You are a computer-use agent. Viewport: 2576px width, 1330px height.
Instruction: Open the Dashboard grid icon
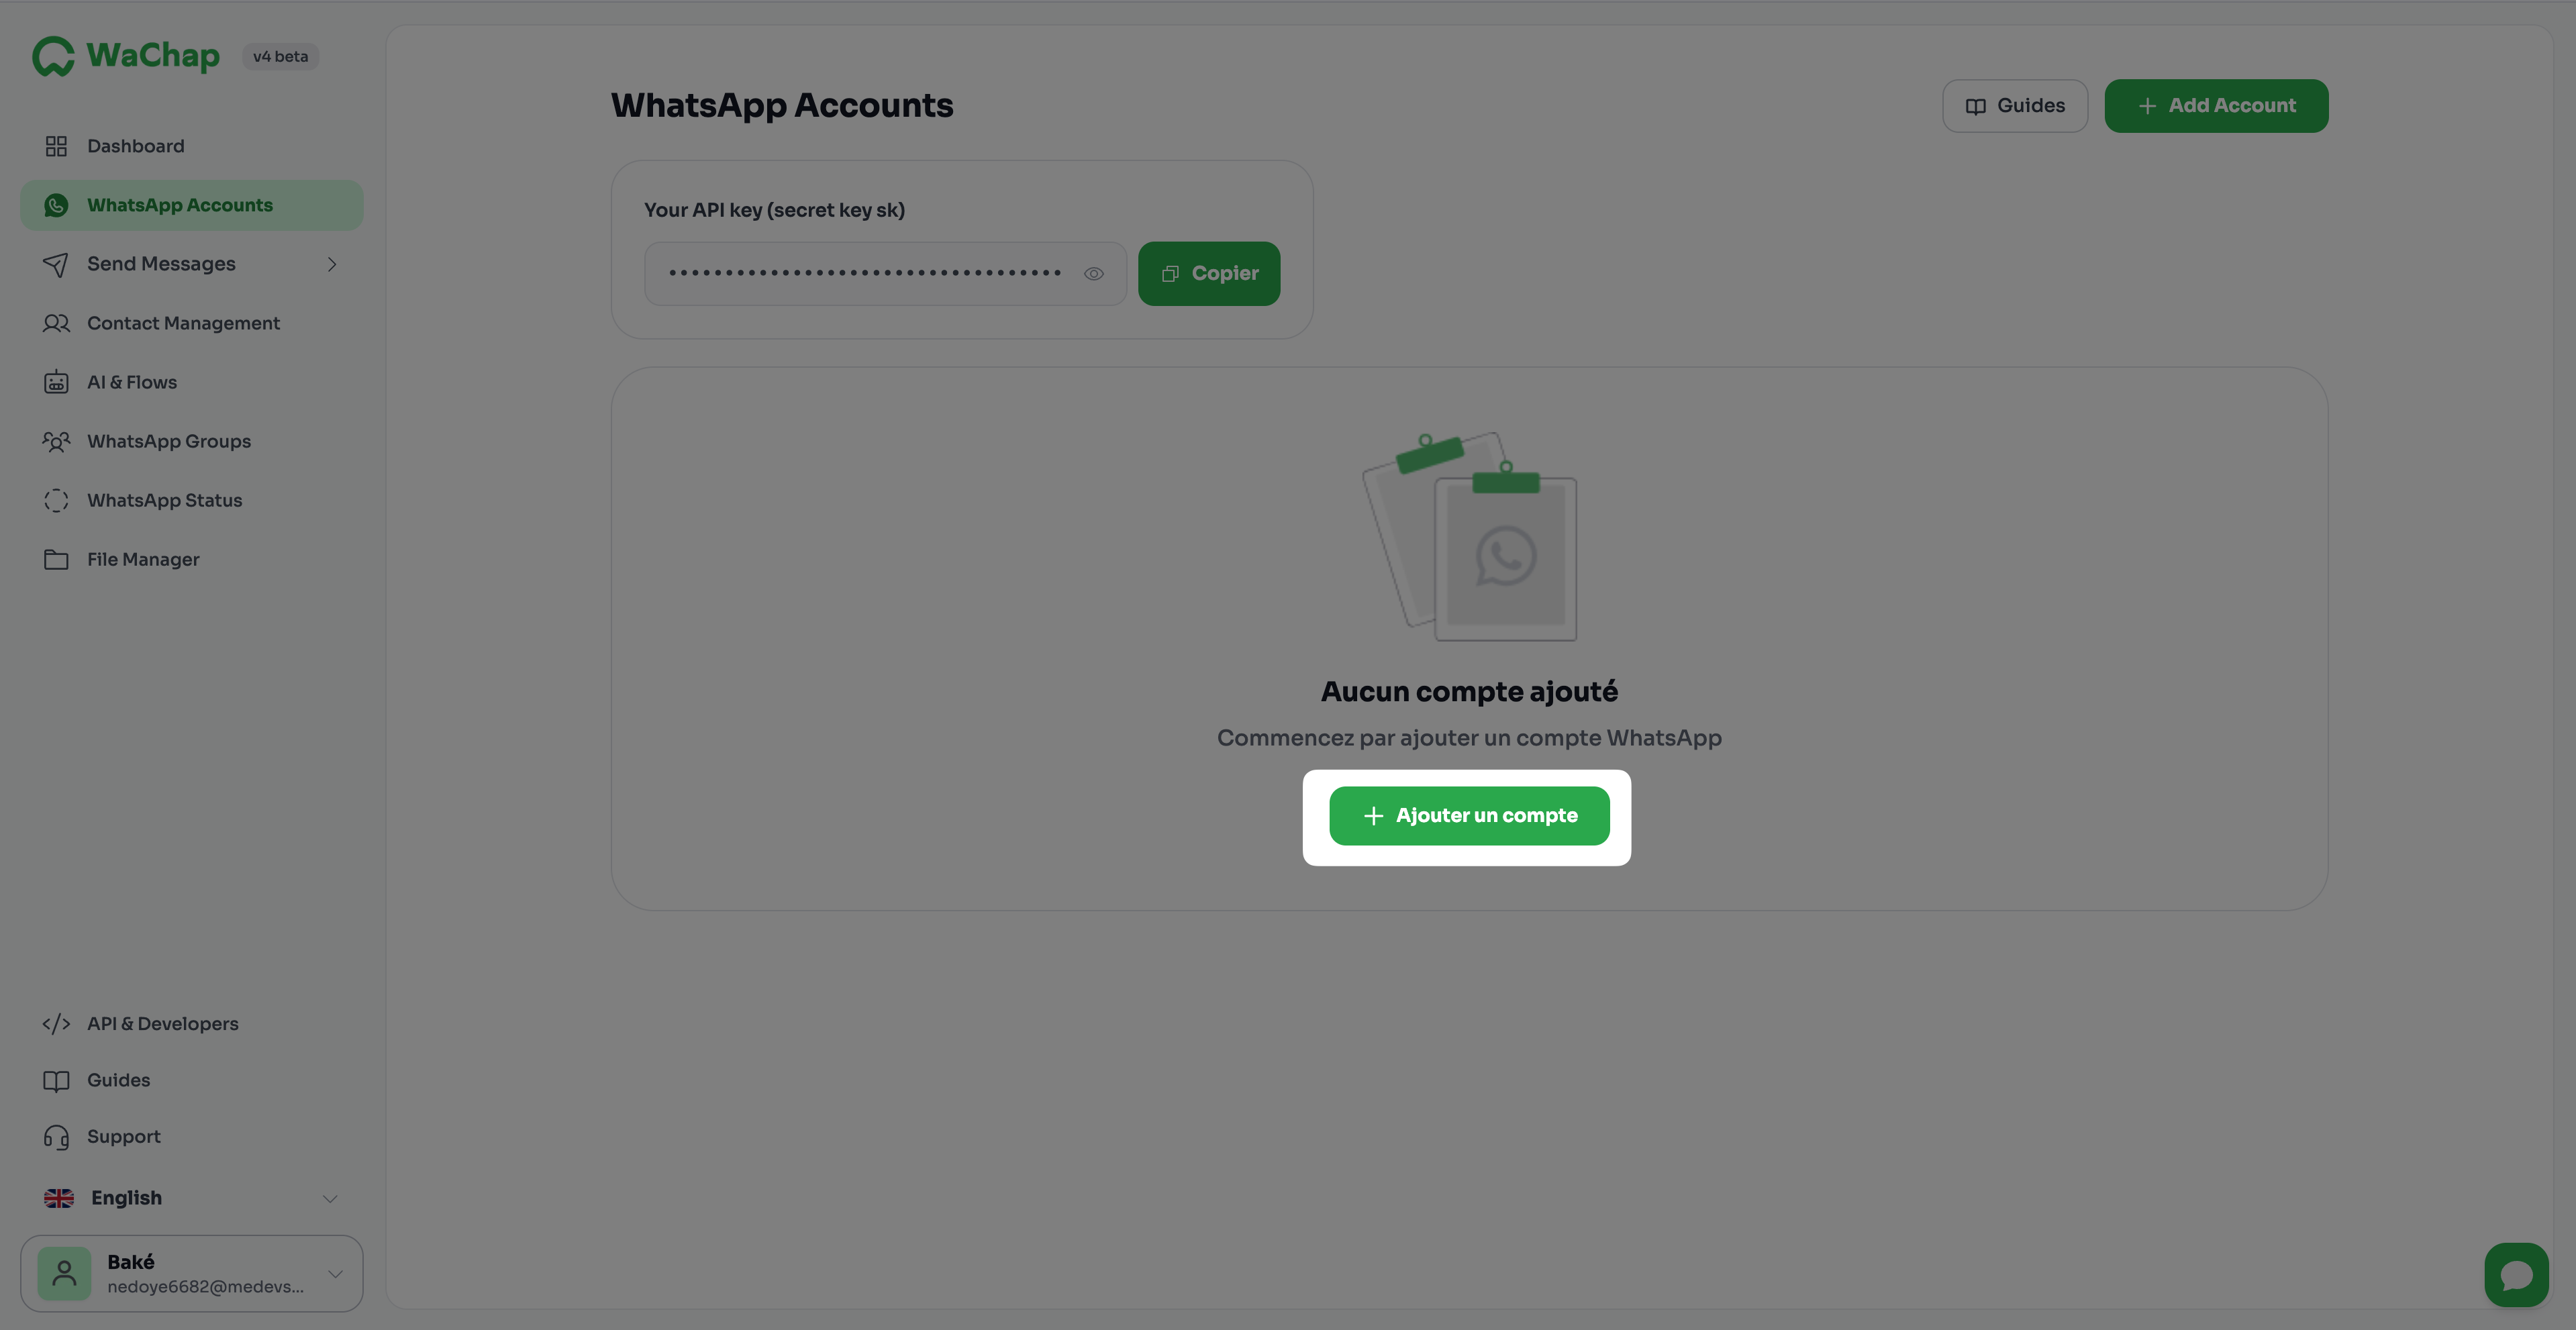click(x=56, y=146)
